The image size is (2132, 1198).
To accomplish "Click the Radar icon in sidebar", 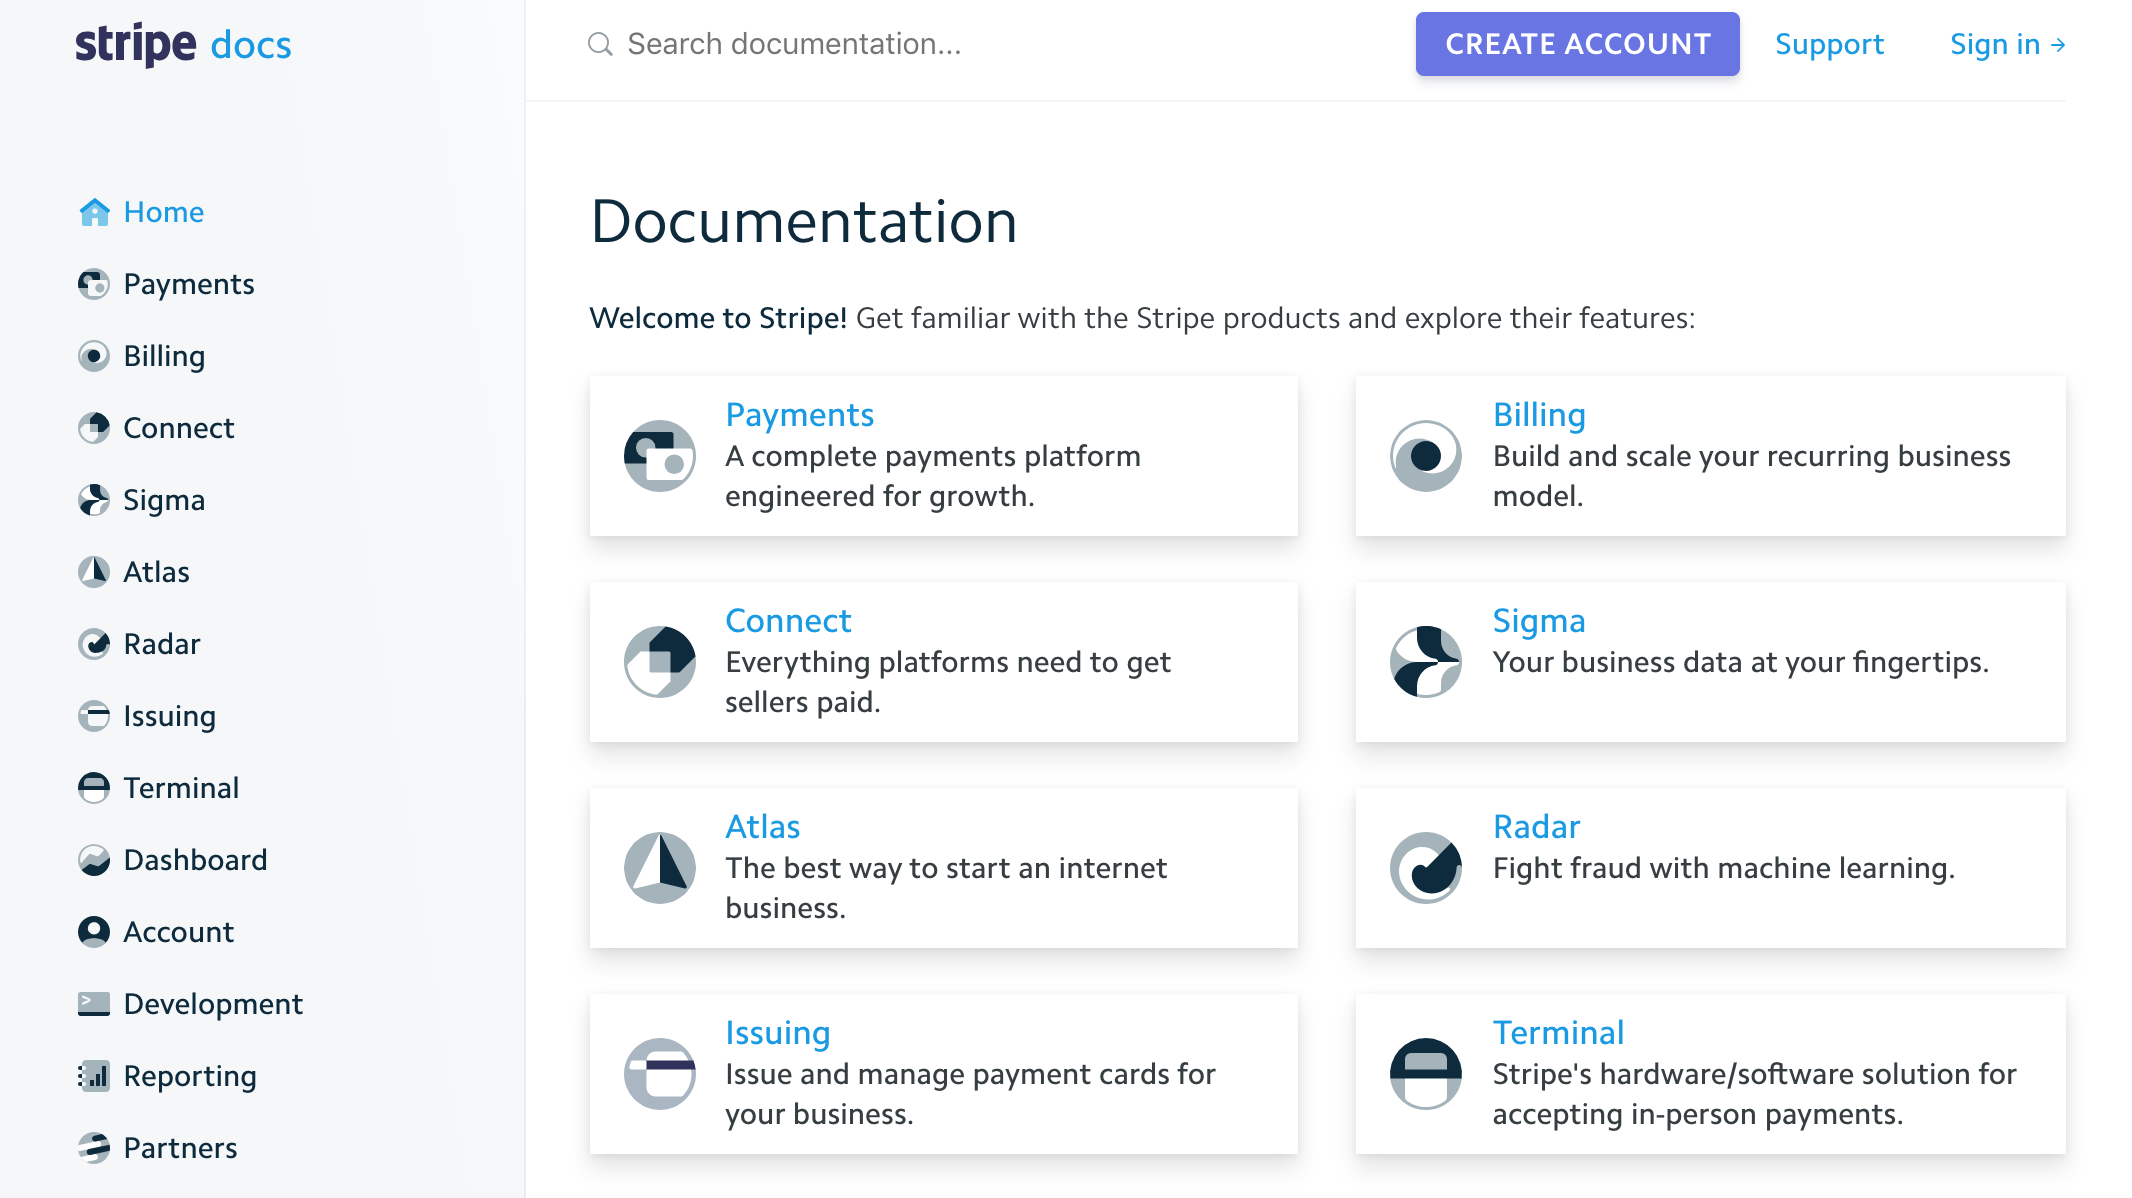I will pyautogui.click(x=94, y=644).
